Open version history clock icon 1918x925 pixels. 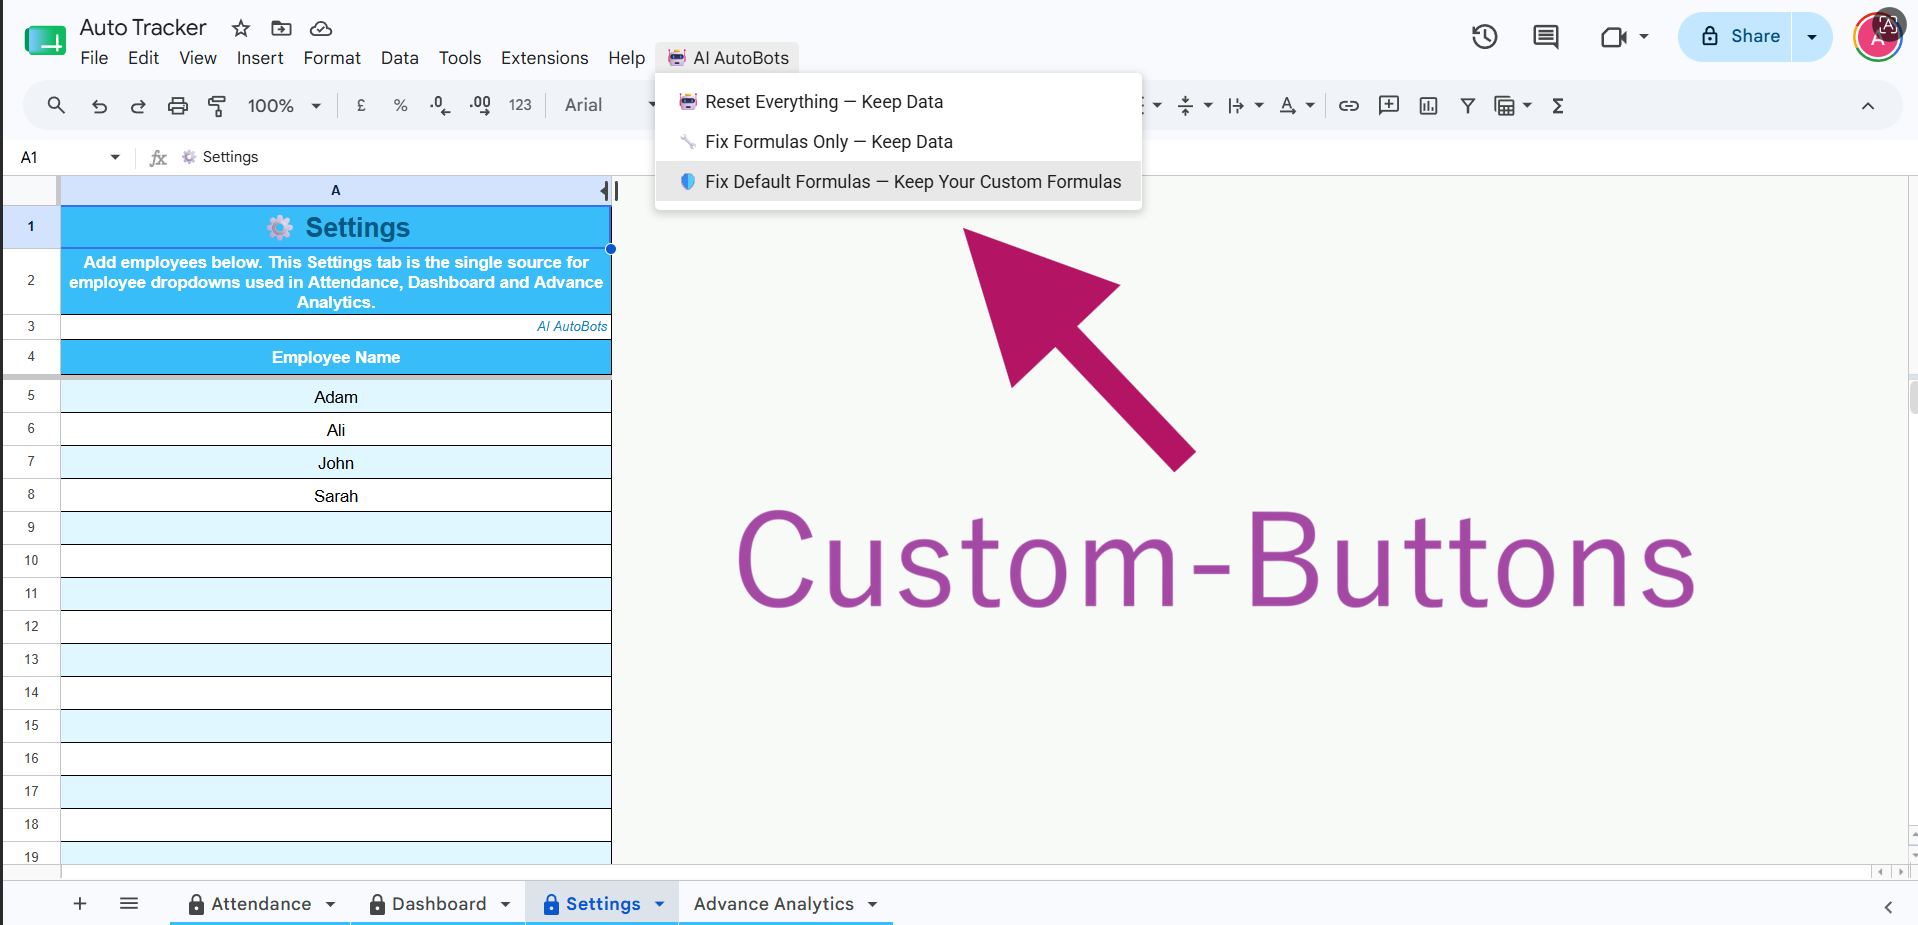pos(1485,37)
